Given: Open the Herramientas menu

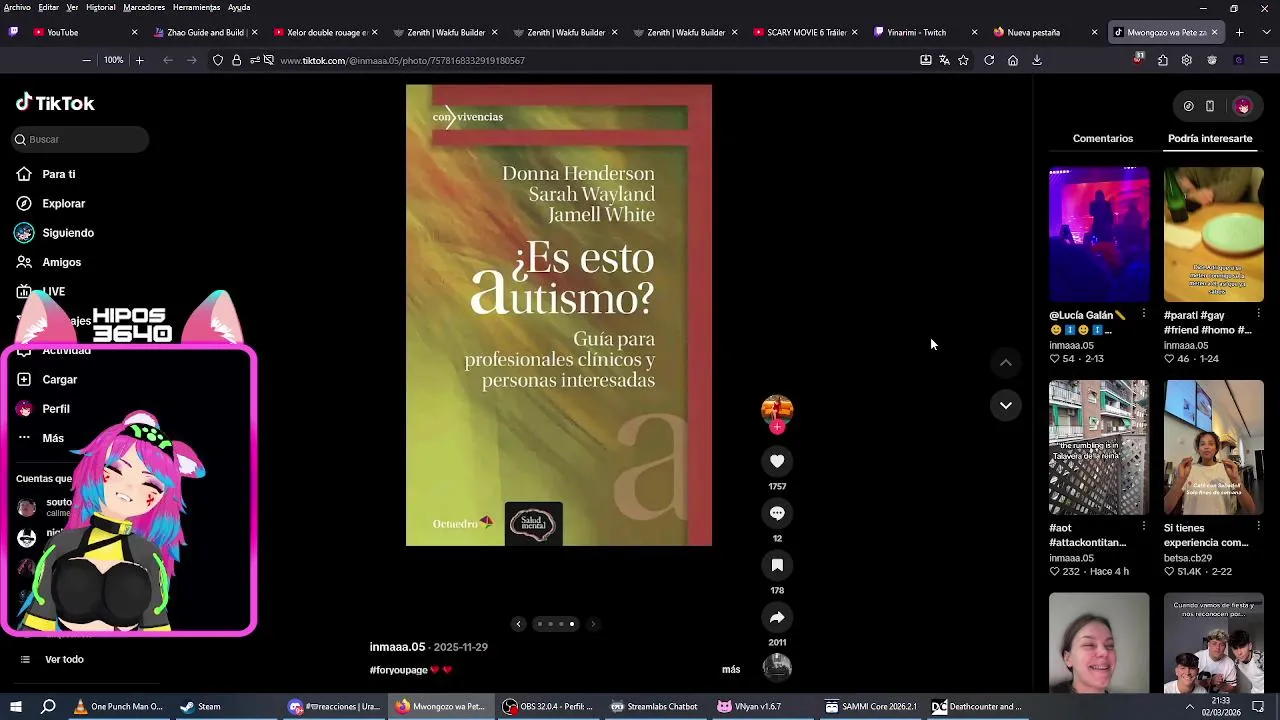Looking at the screenshot, I should (x=196, y=7).
